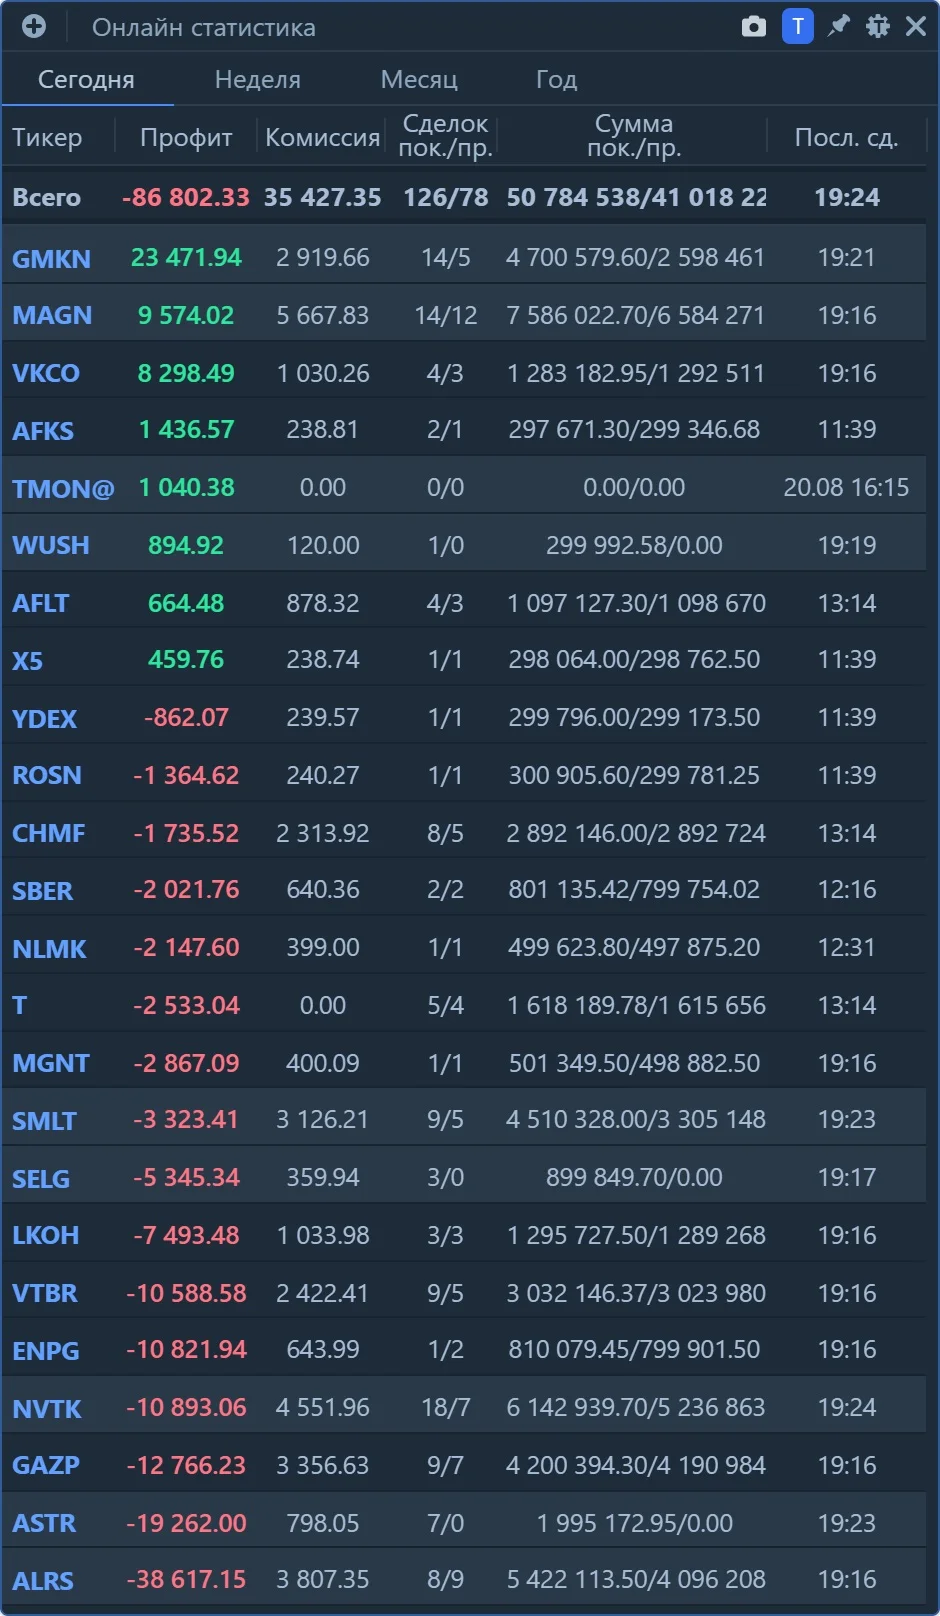Image resolution: width=940 pixels, height=1616 pixels.
Task: Switch to the Неделя tab
Action: coord(258,79)
